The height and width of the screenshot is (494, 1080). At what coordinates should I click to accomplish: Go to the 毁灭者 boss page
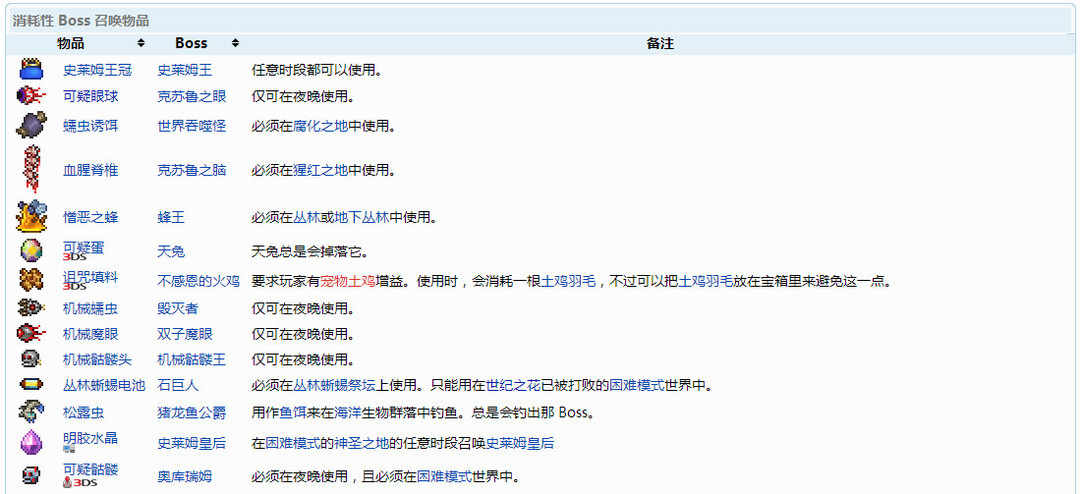point(178,308)
